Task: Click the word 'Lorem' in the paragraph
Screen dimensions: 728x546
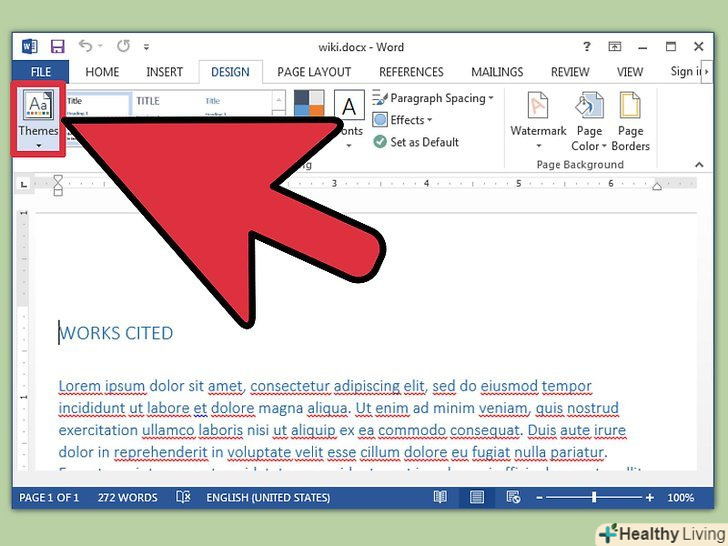Action: [x=79, y=386]
